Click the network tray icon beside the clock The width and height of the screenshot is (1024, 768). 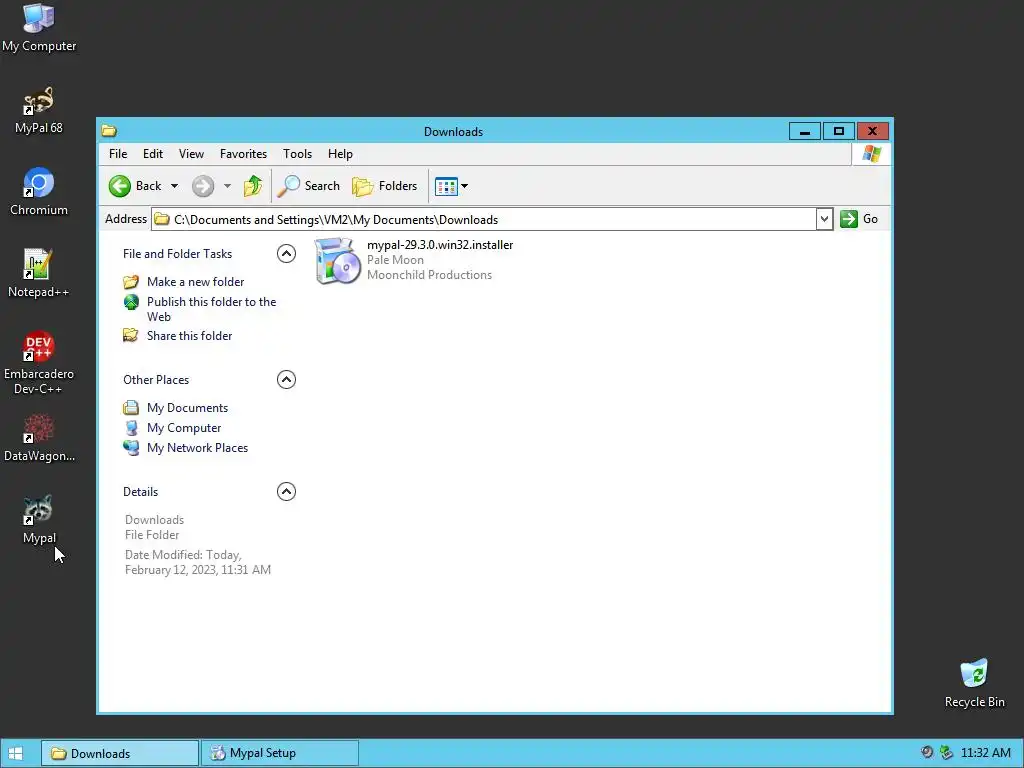coord(946,752)
